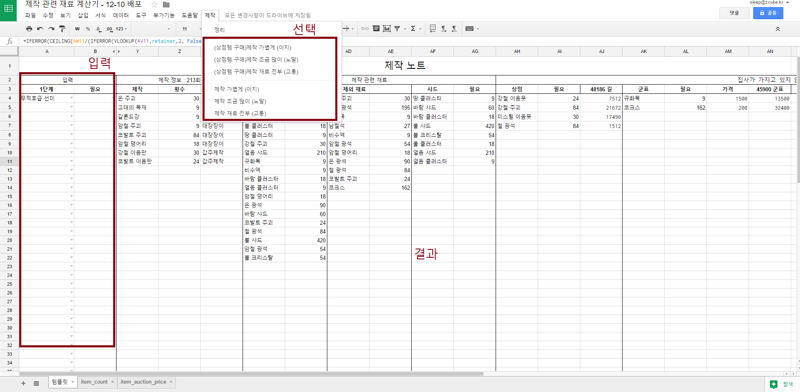Open the 부가기능 menu

pos(164,15)
